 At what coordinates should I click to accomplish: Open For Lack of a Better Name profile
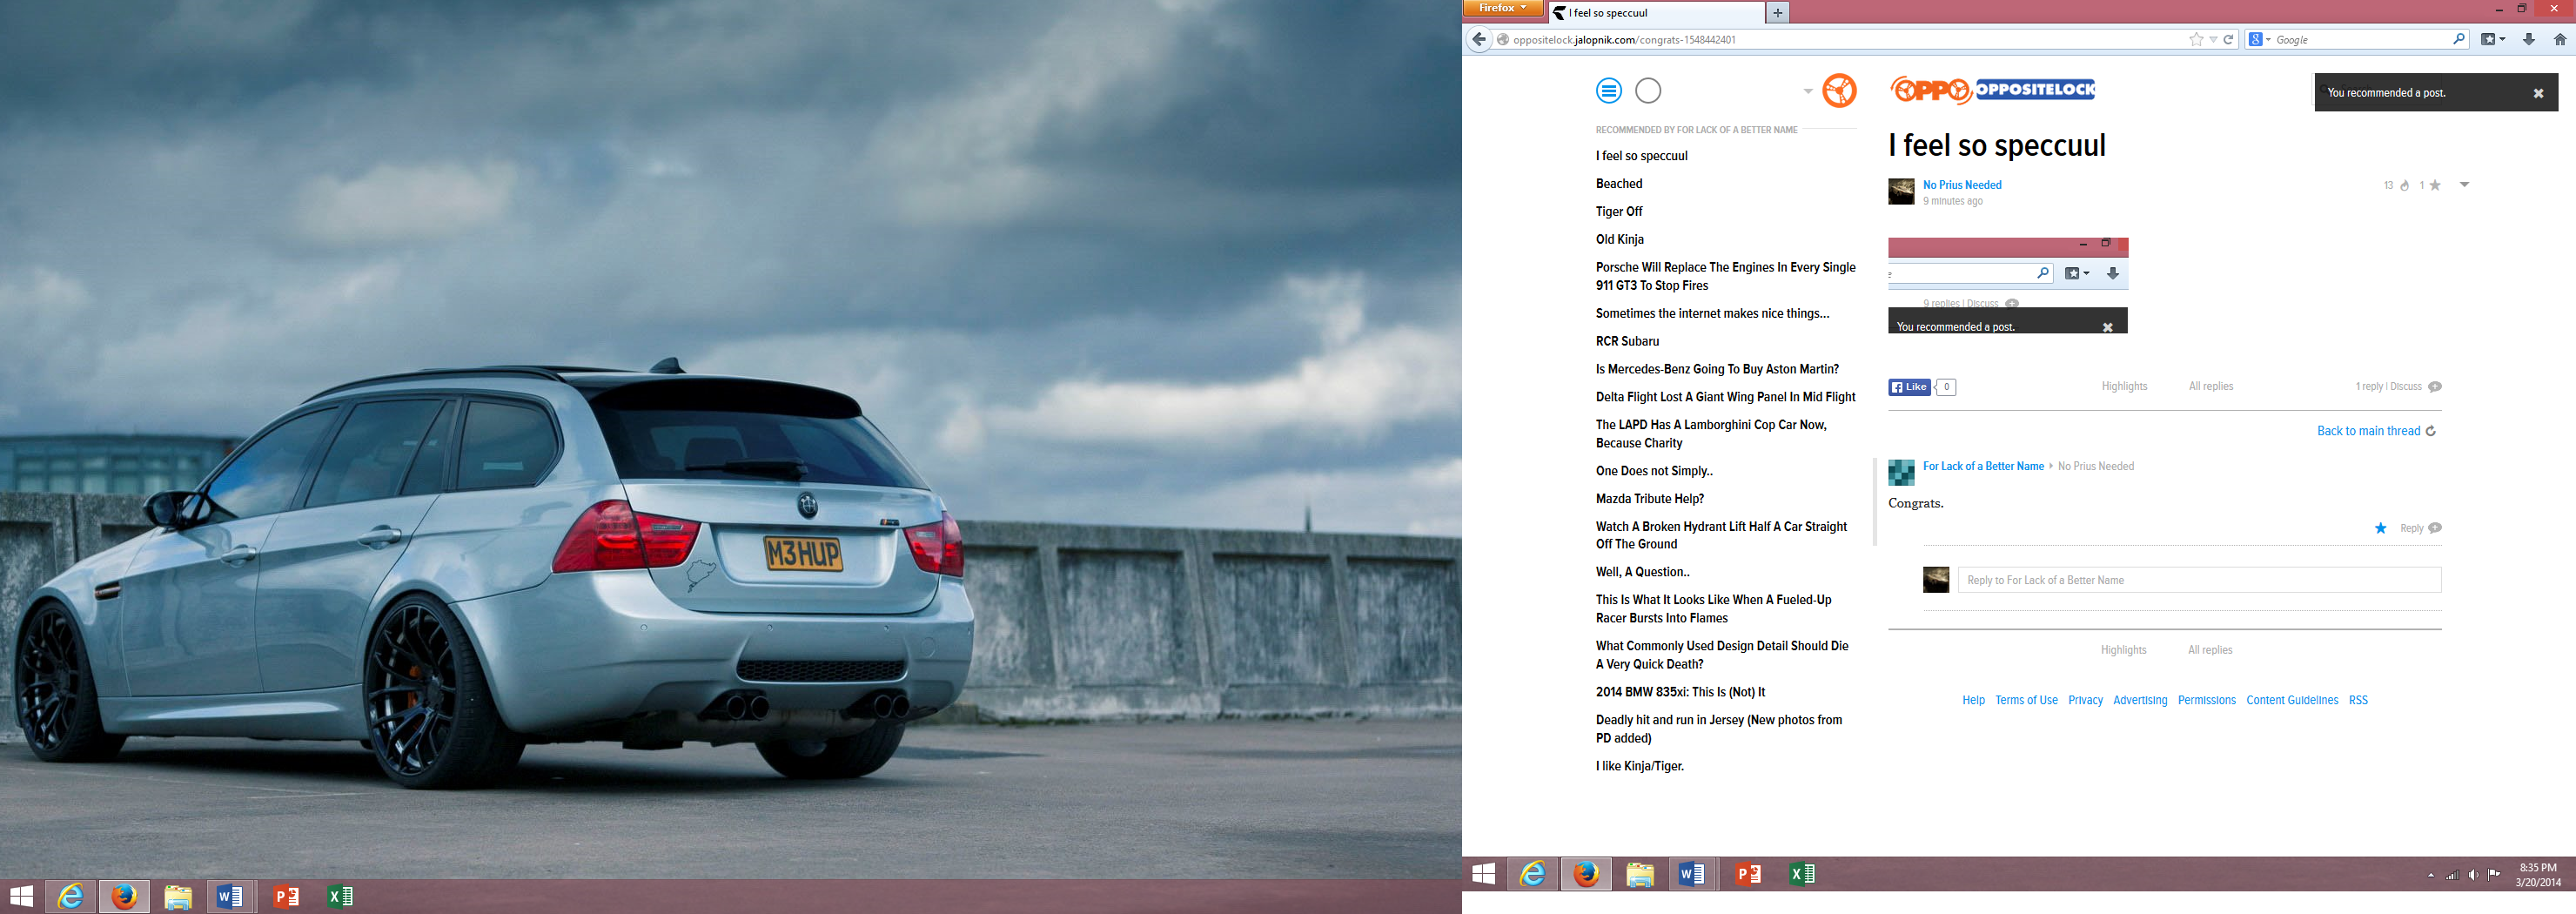tap(1983, 466)
